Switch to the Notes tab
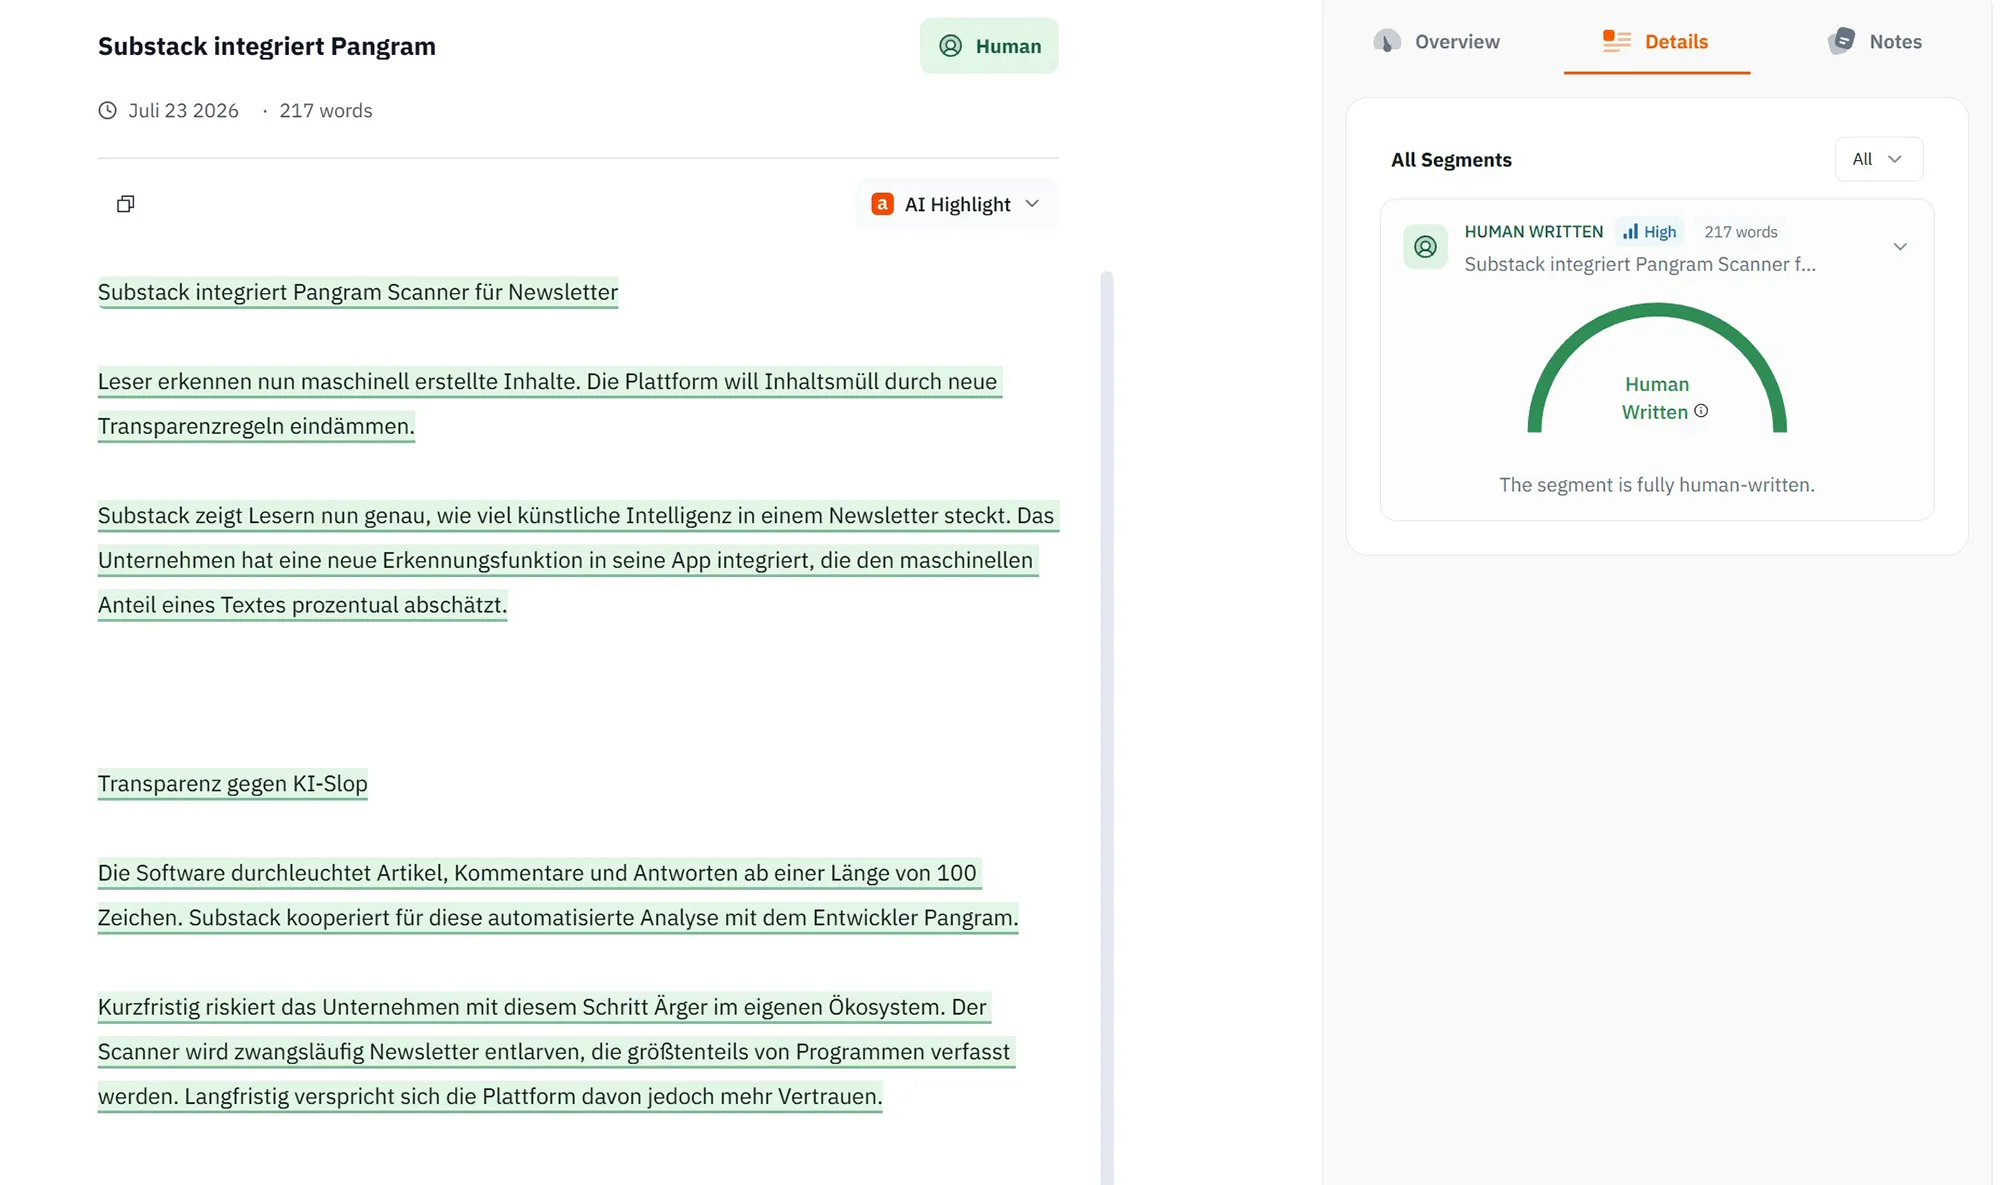2000x1185 pixels. pos(1875,41)
